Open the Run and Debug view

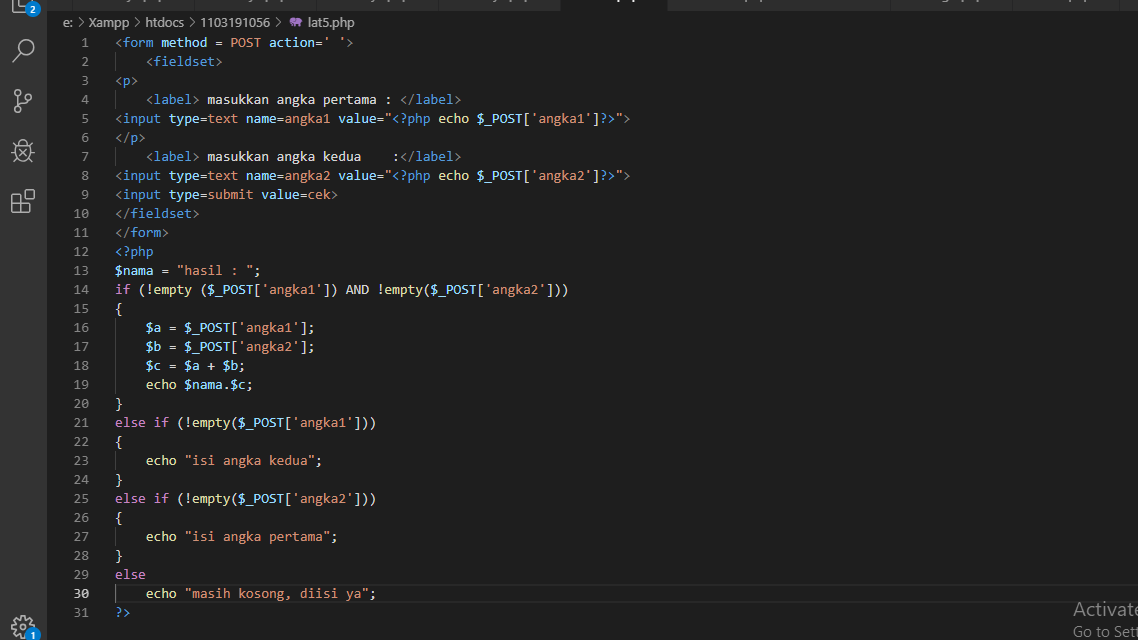[23, 151]
